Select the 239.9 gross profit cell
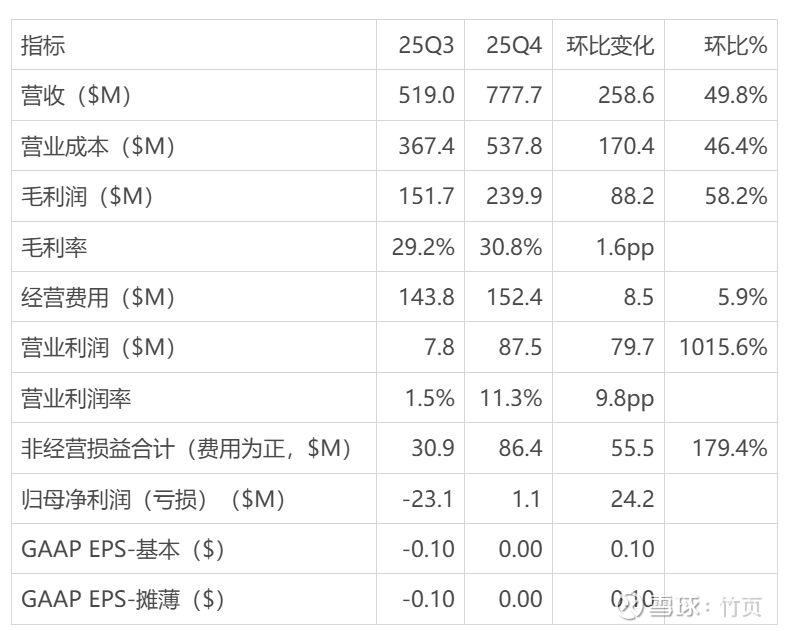The height and width of the screenshot is (631, 785). point(513,196)
